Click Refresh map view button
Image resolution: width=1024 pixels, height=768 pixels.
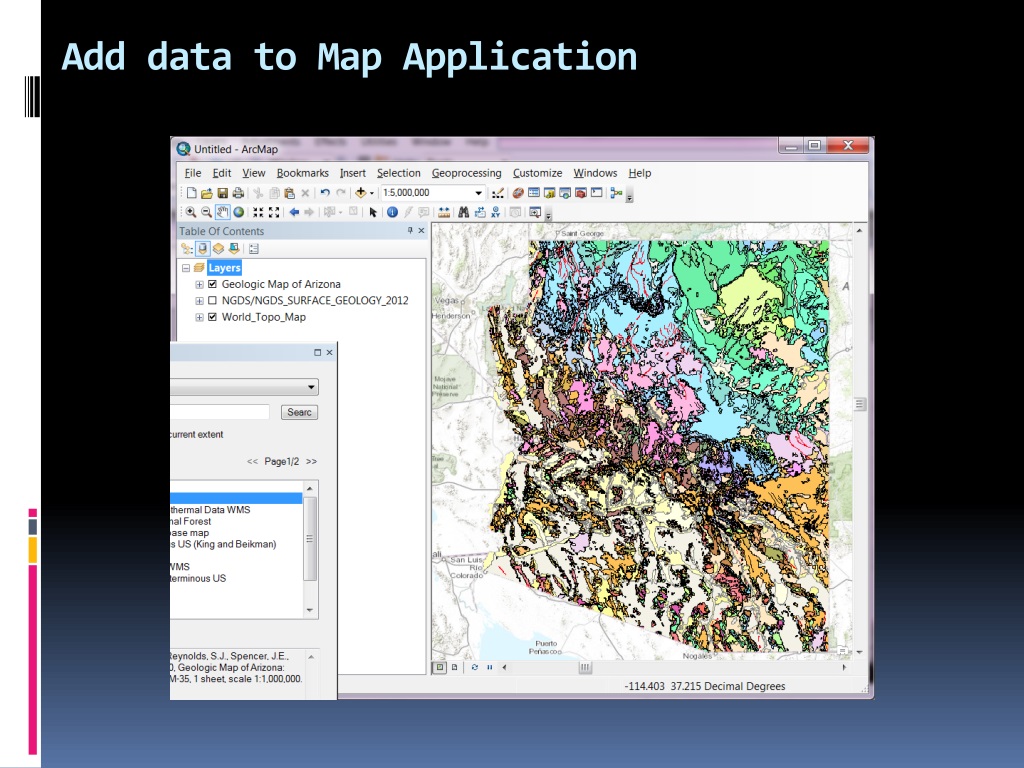tap(475, 667)
